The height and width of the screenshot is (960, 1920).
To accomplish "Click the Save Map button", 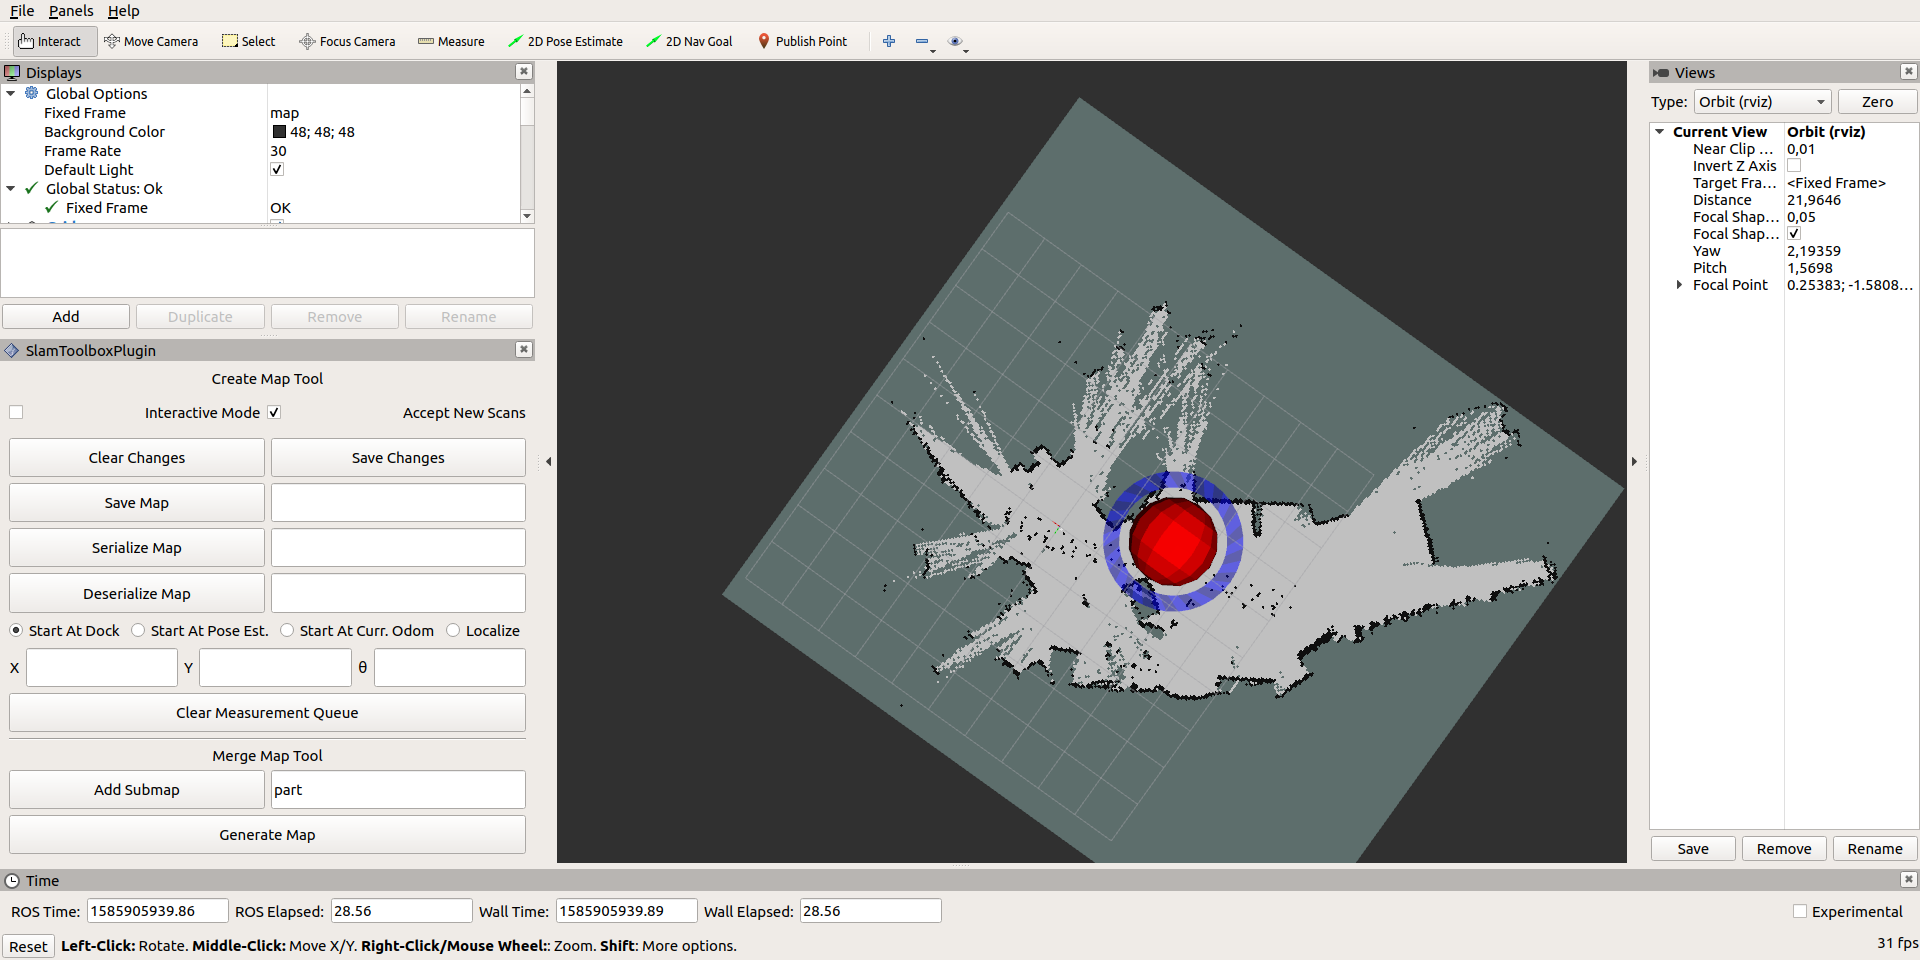I will (136, 502).
